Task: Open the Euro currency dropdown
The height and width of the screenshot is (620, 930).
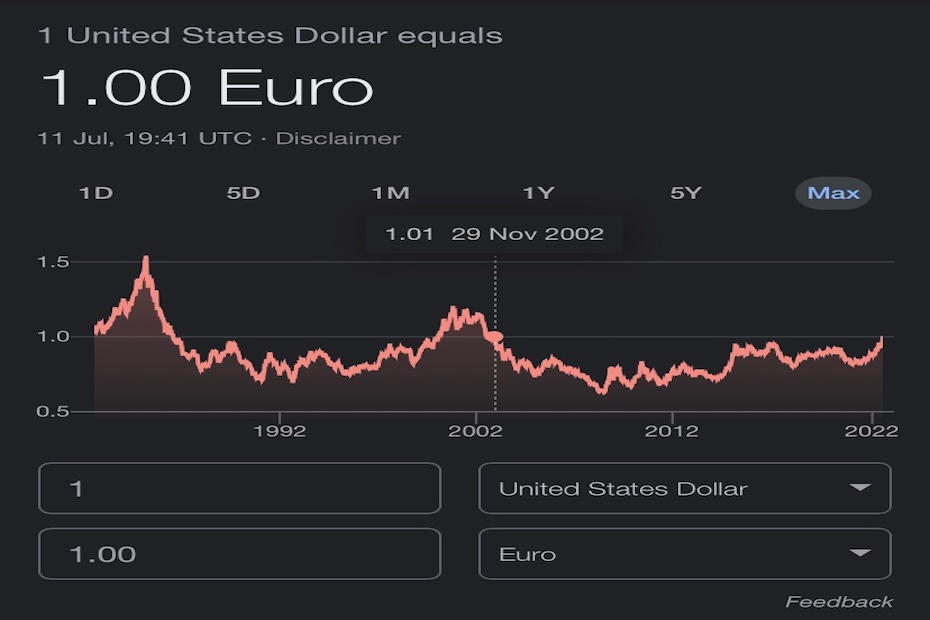Action: (x=685, y=553)
